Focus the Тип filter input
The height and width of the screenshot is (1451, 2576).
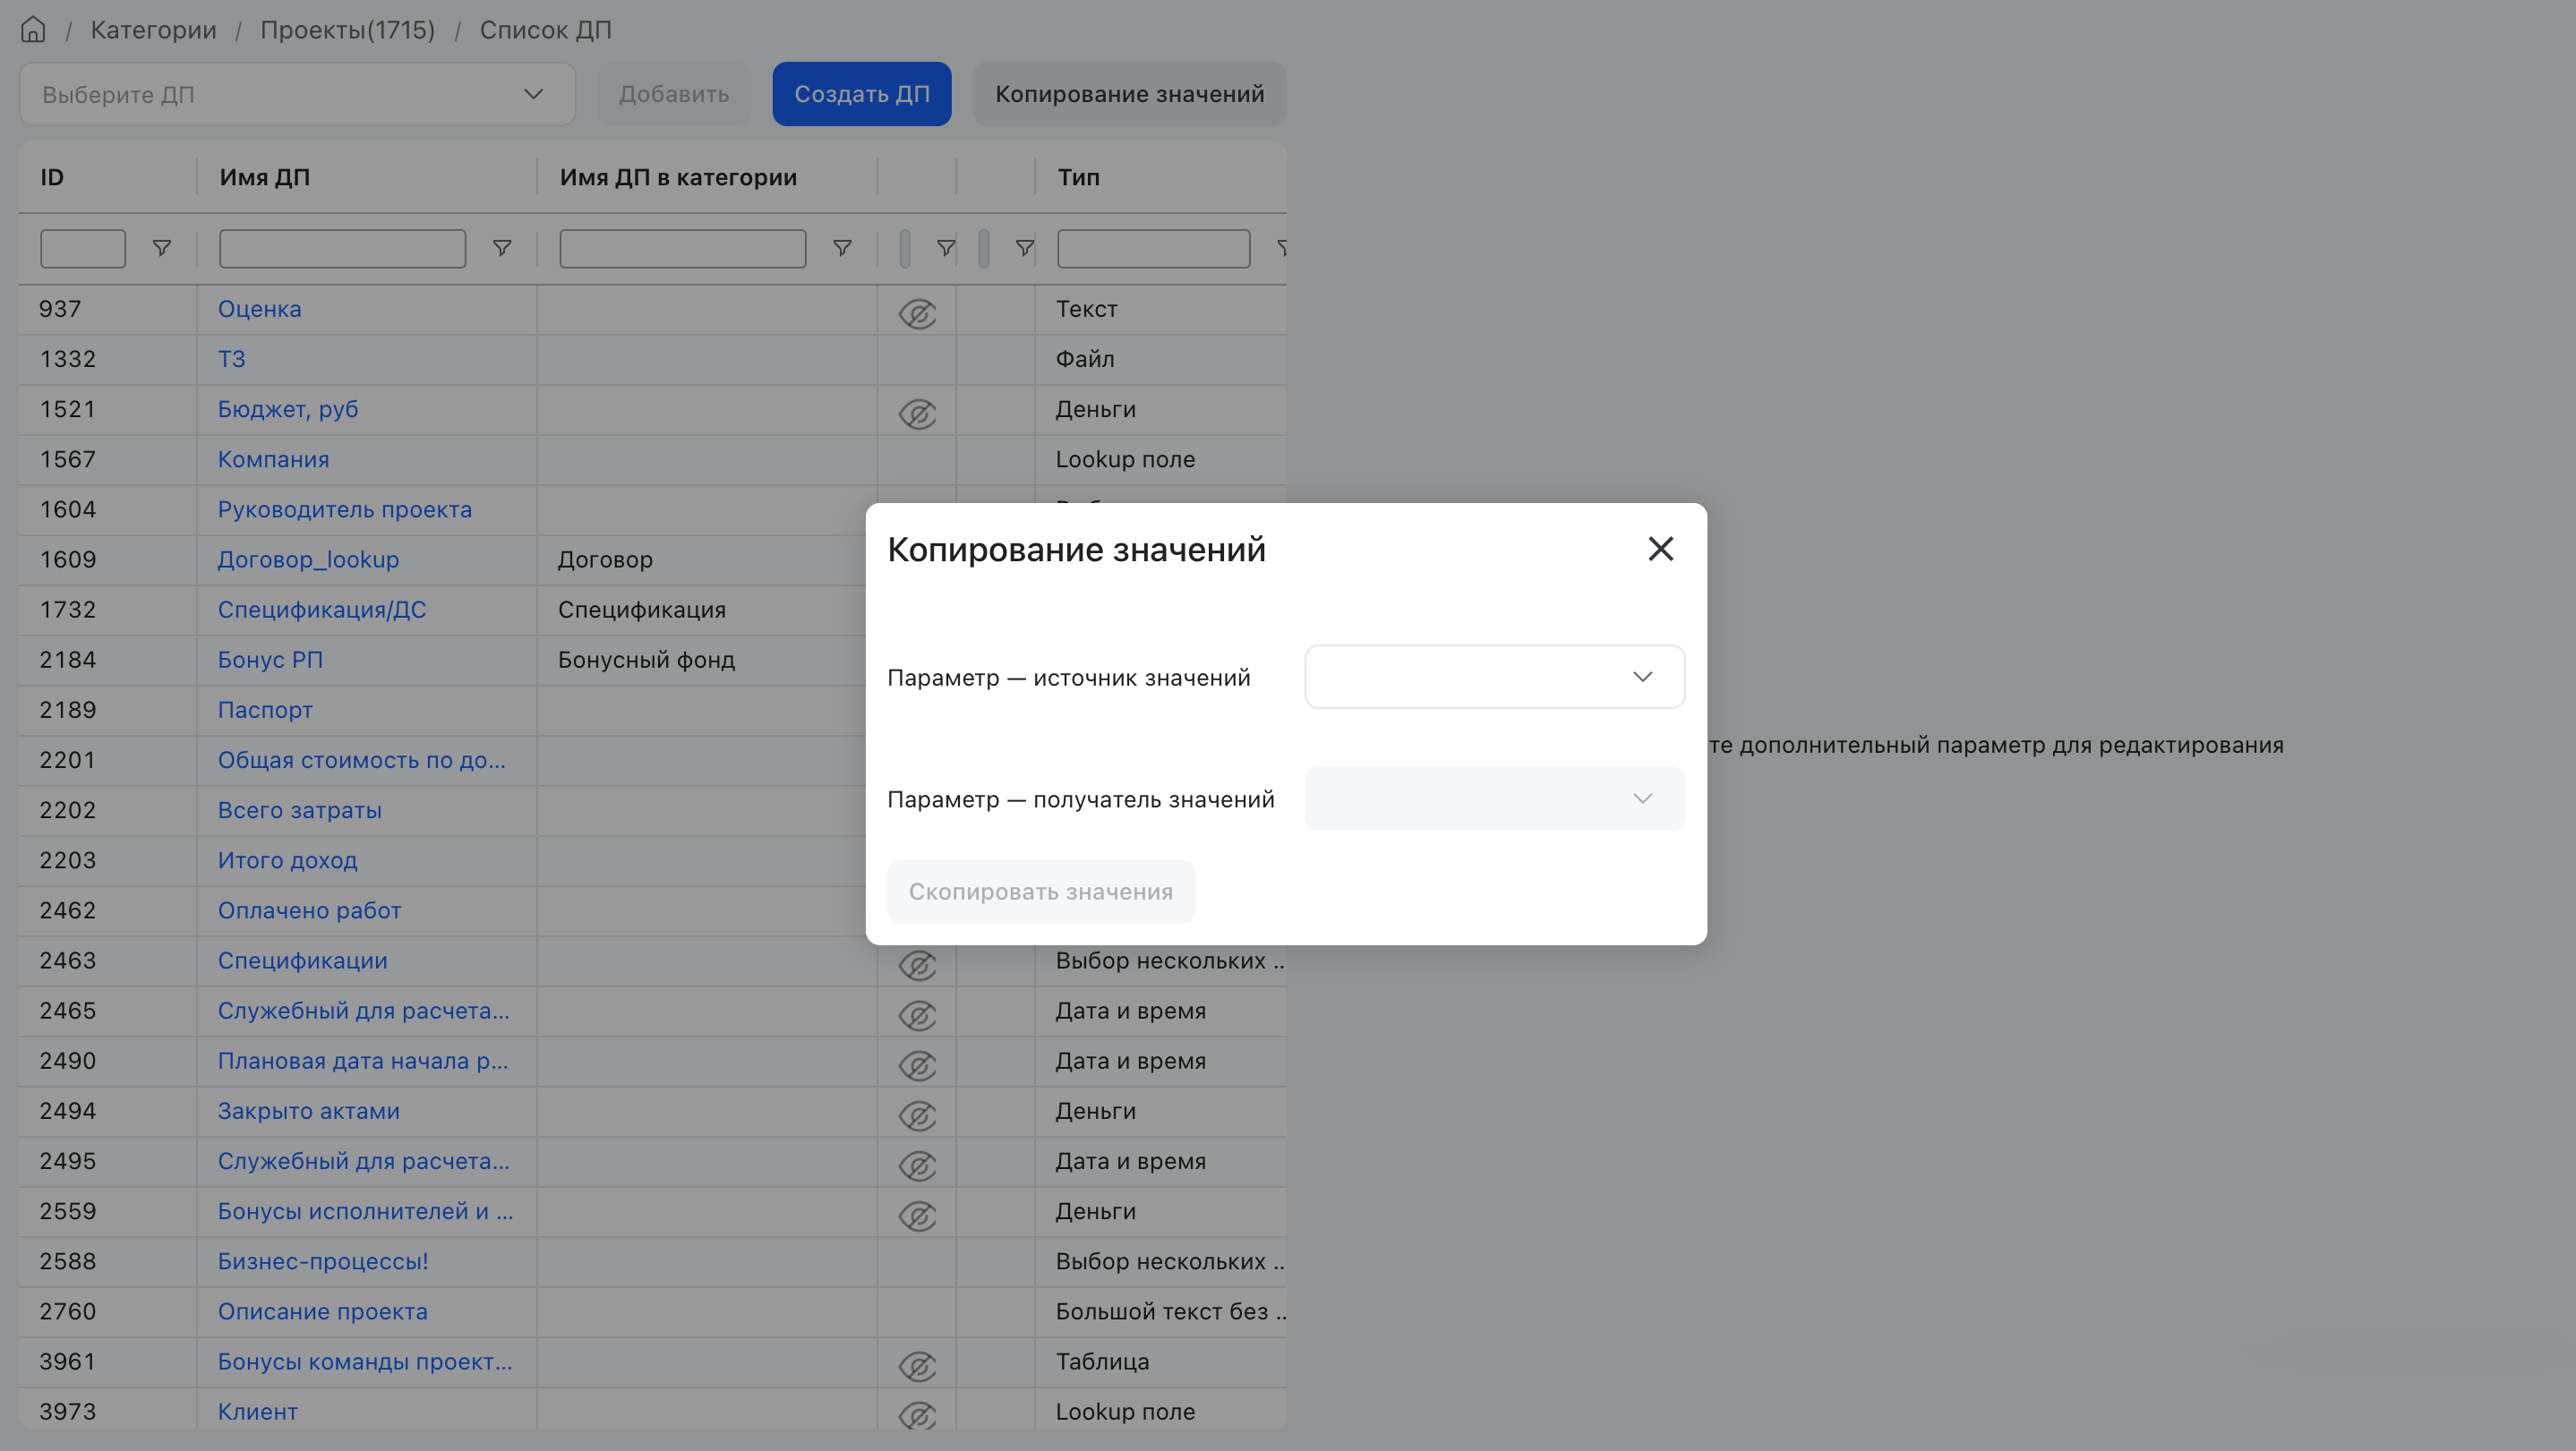point(1153,248)
